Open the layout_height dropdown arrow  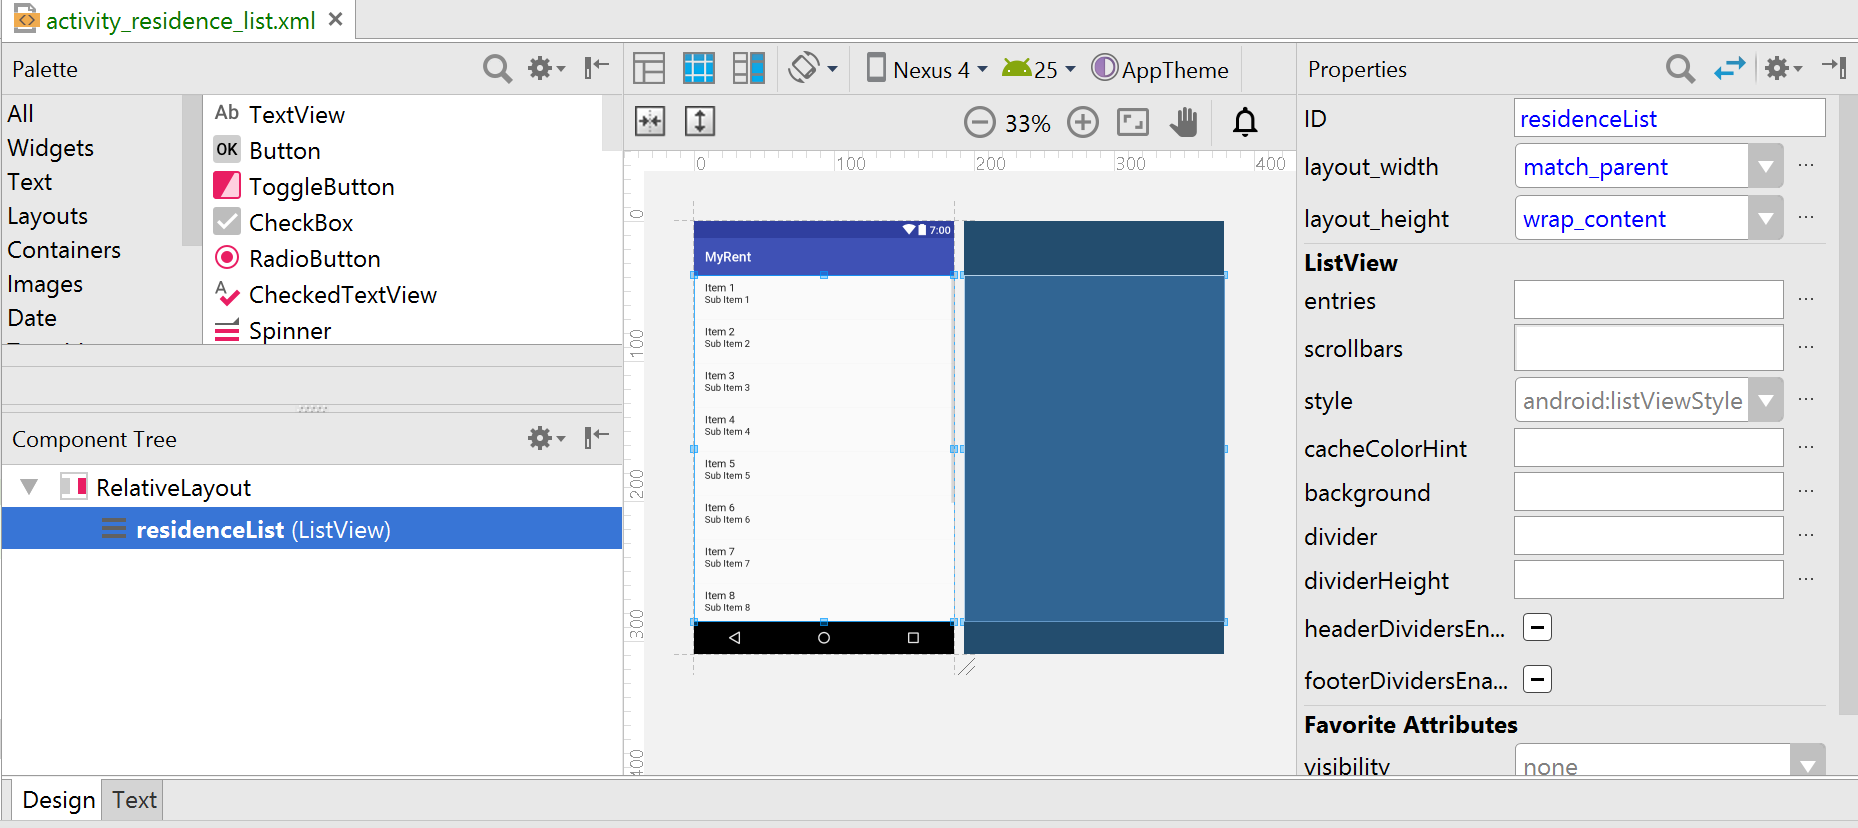point(1766,219)
